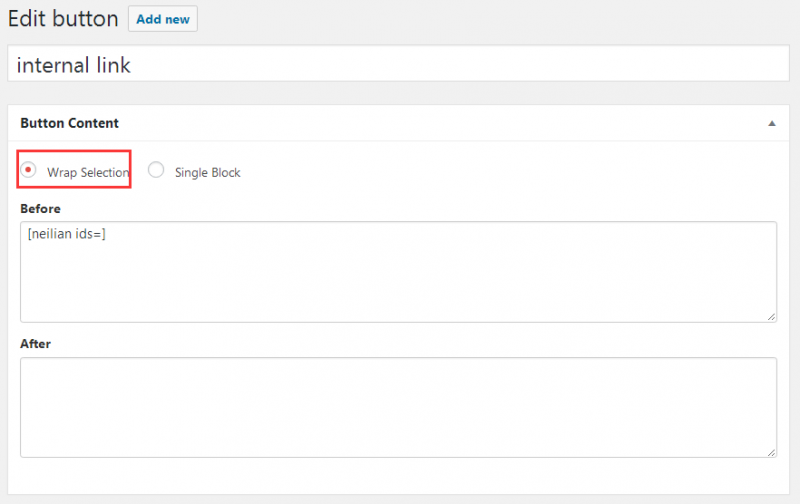
Task: Click the Add new button
Action: pyautogui.click(x=163, y=19)
